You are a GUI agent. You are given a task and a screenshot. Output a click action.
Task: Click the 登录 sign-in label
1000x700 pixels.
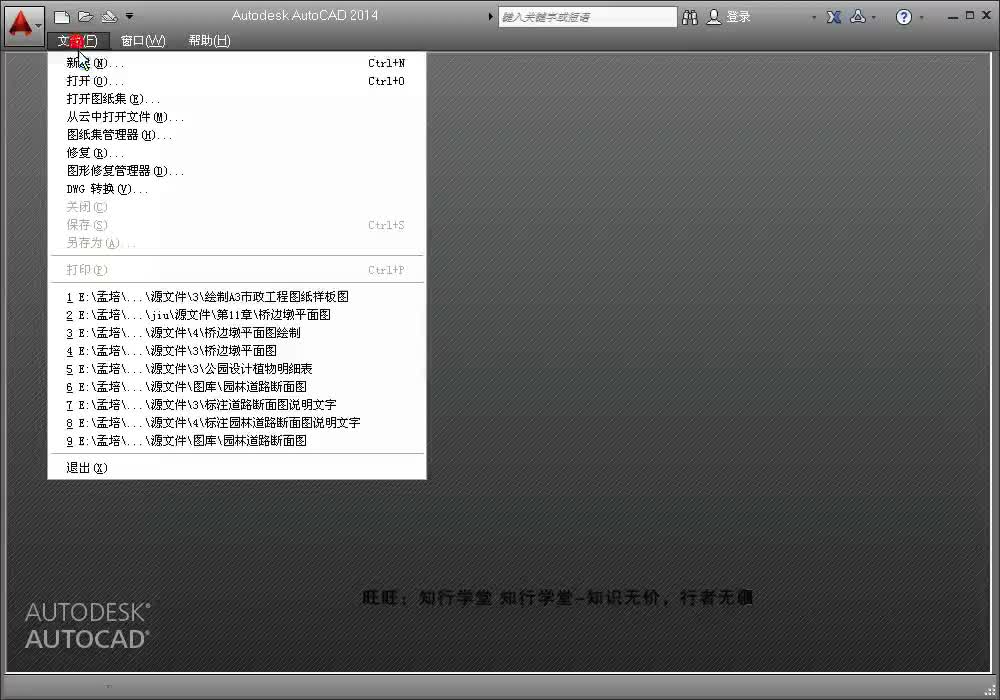(x=738, y=17)
